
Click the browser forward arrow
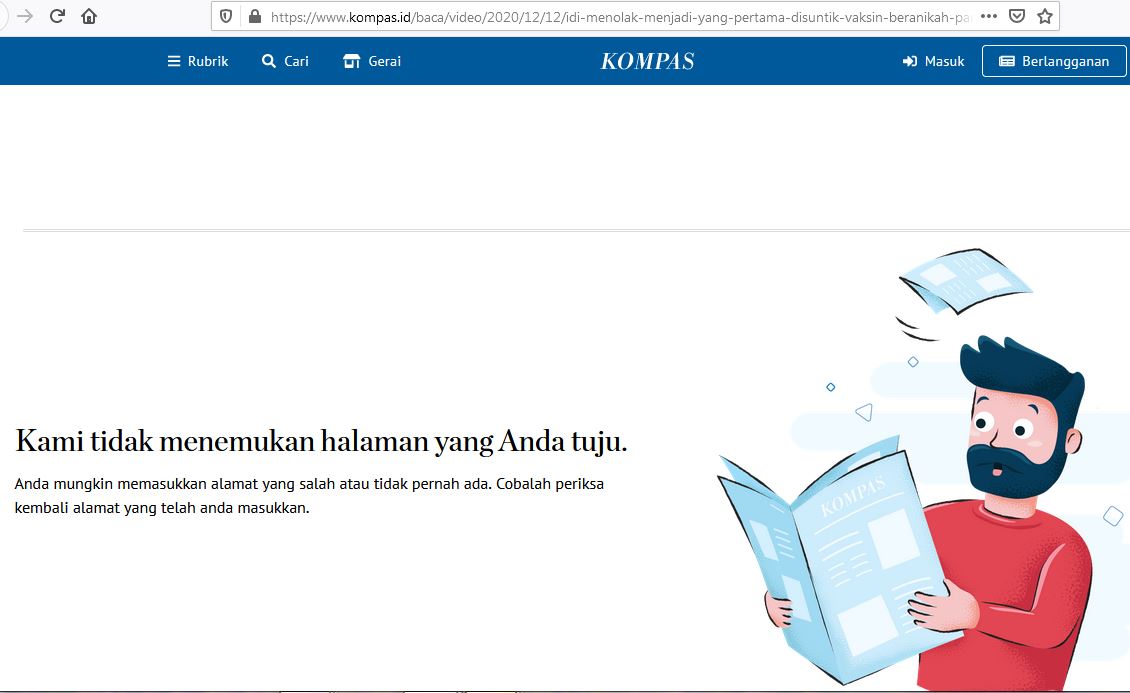click(25, 16)
